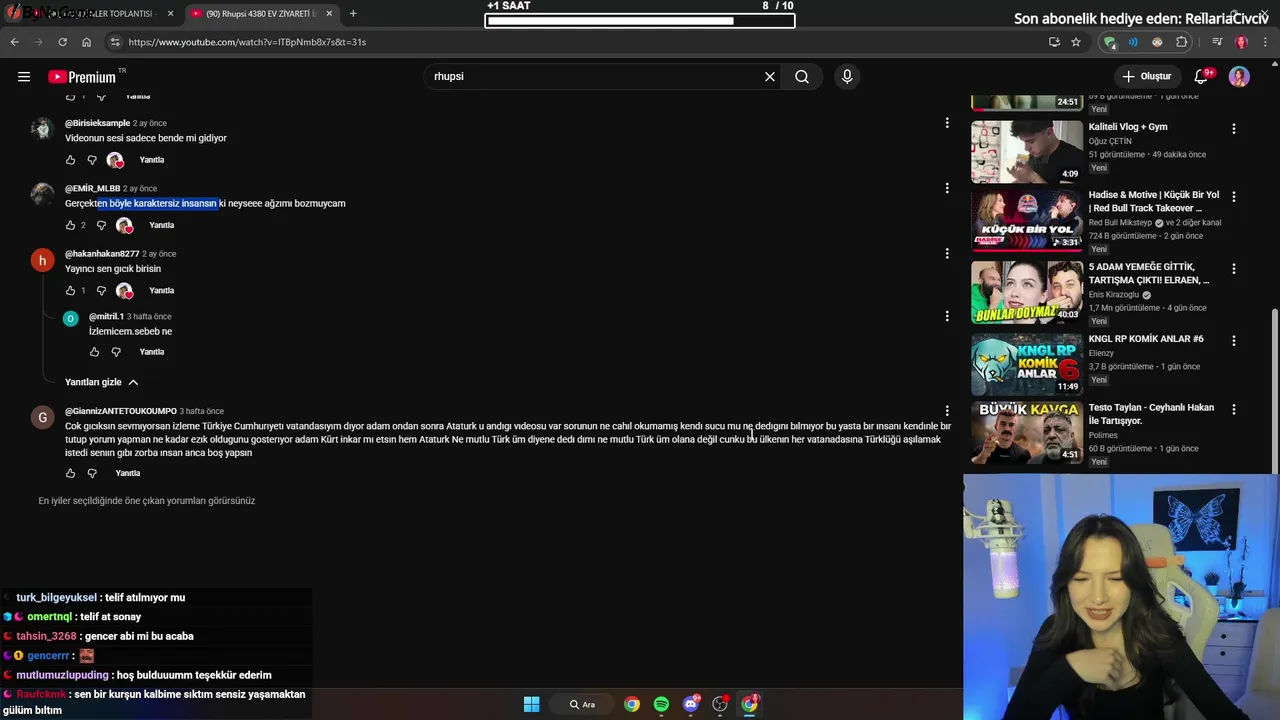Dislike the @EMİR_MLBB comment
1280x720 pixels.
coord(101,225)
